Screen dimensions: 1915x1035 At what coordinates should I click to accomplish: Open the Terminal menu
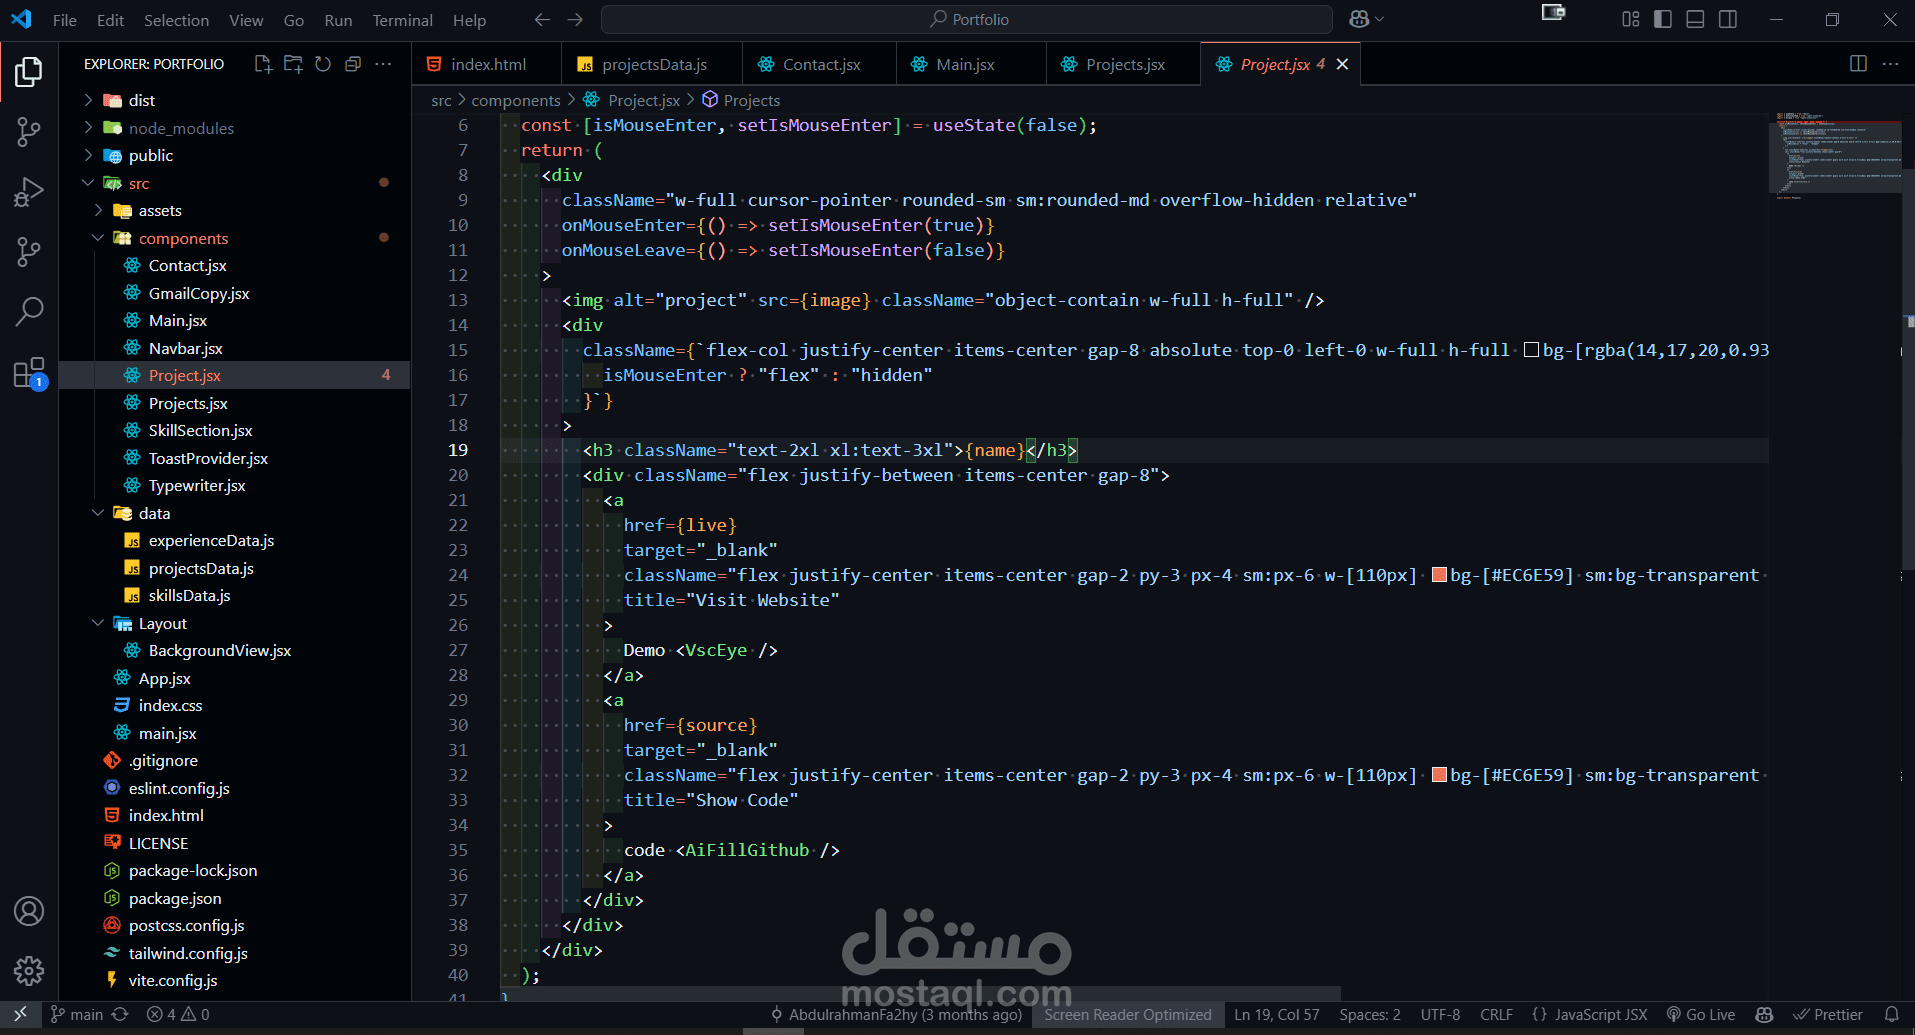[x=403, y=20]
